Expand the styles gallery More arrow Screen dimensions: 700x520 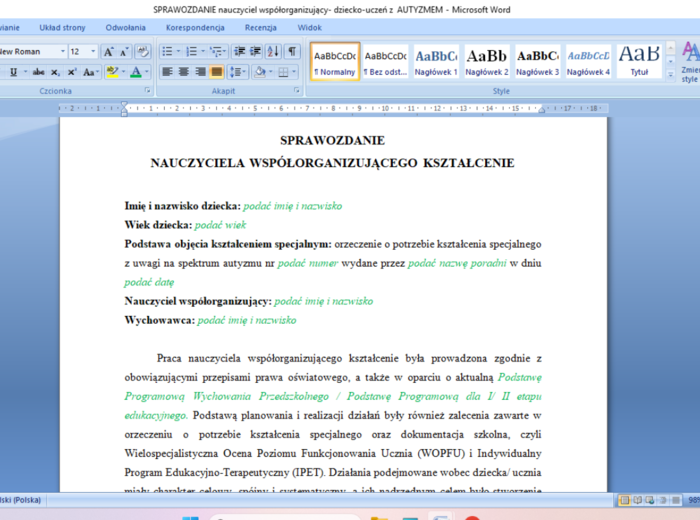pyautogui.click(x=670, y=75)
